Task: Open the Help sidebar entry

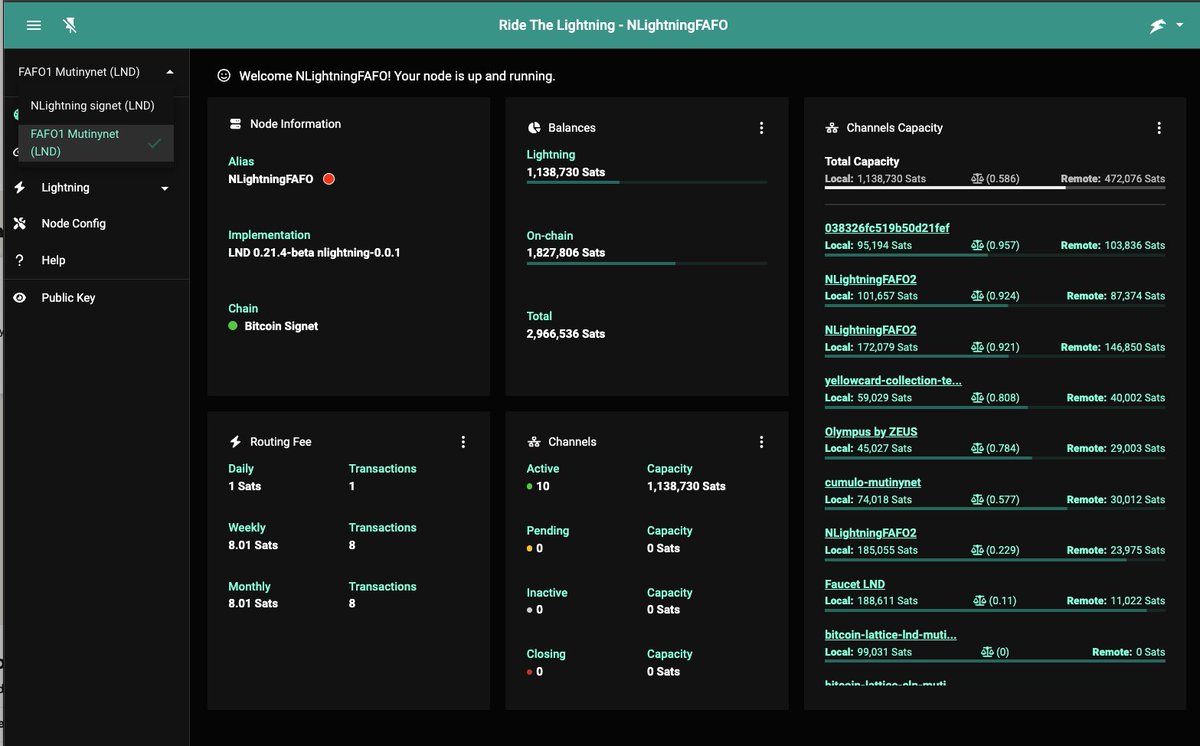Action: click(53, 260)
